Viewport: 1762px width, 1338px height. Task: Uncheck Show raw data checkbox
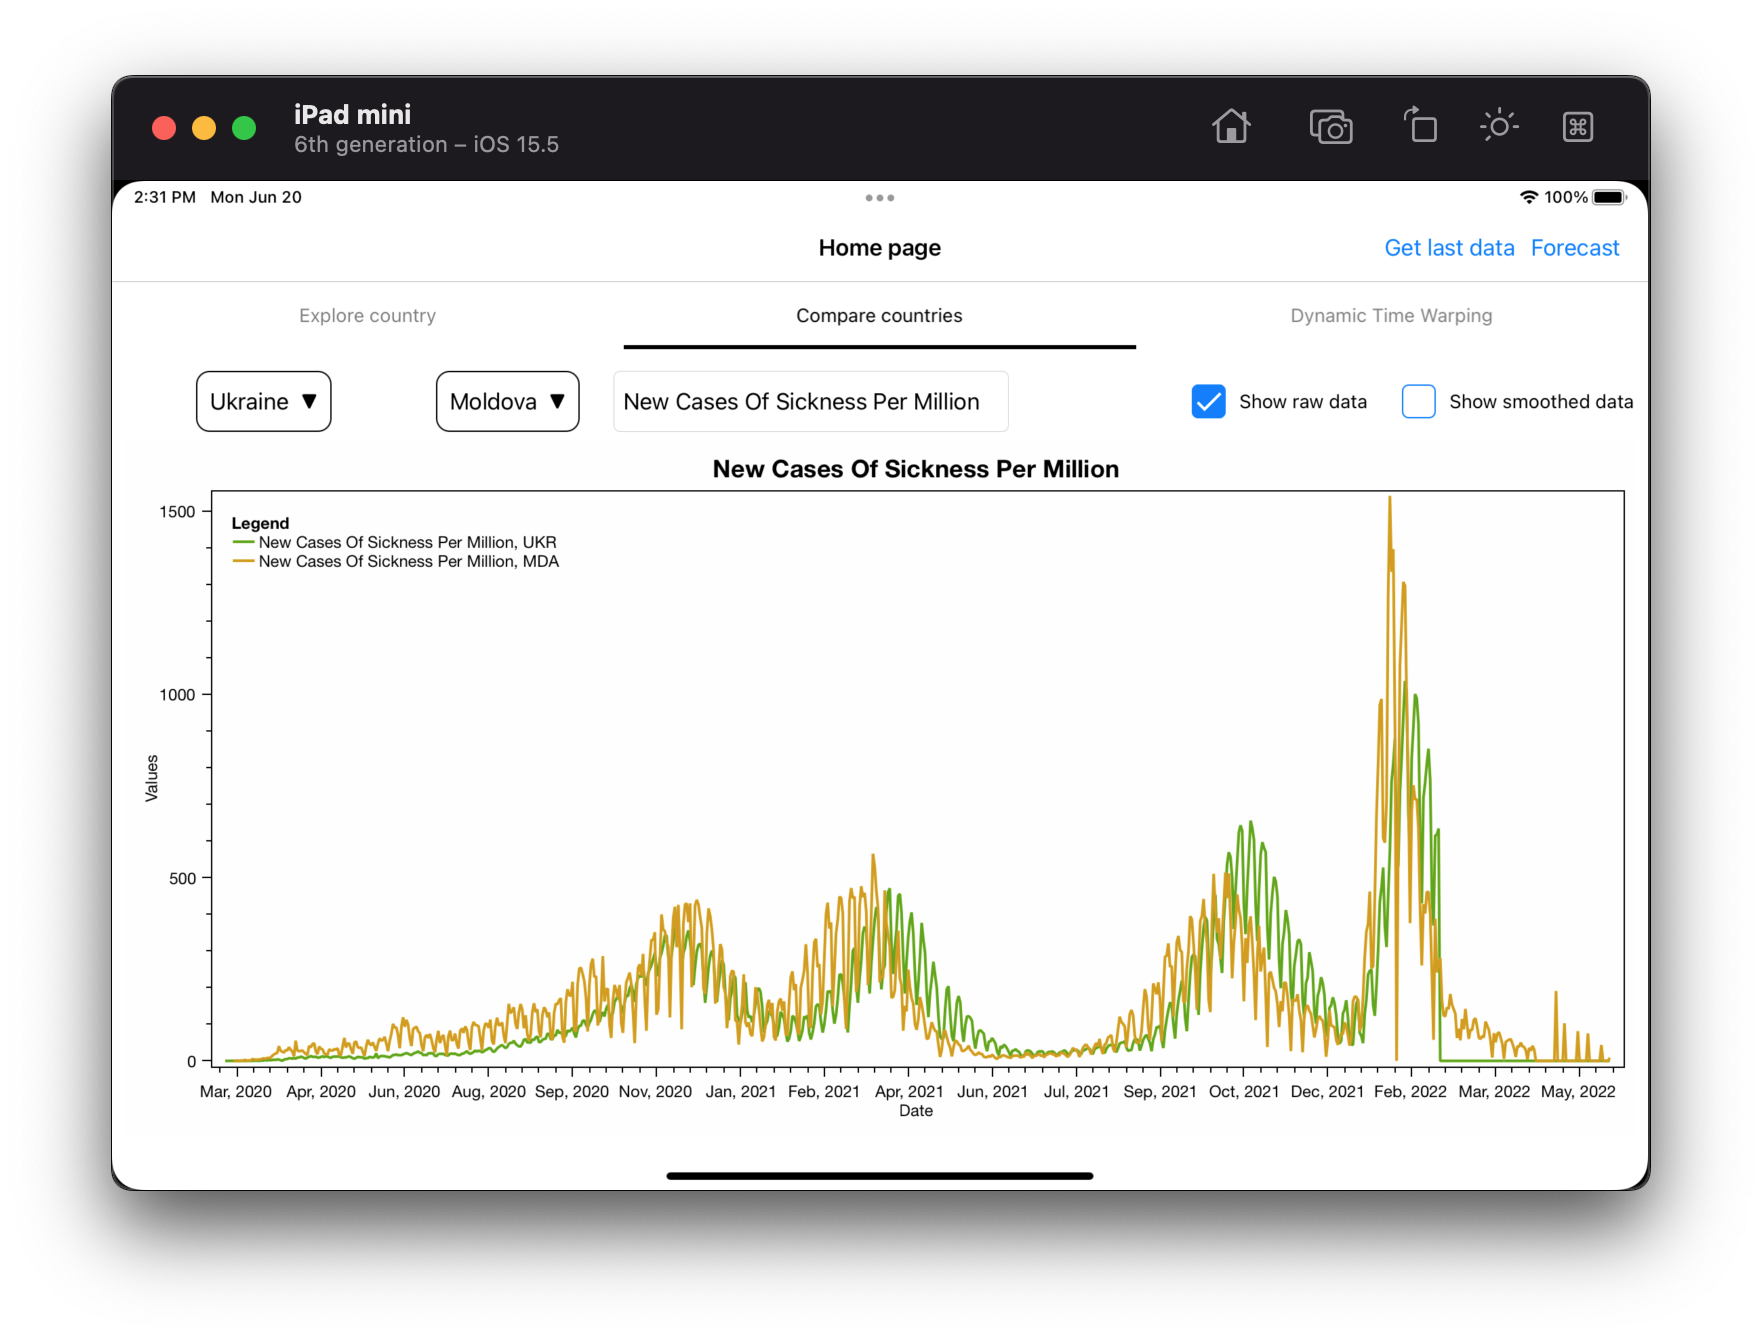1209,402
